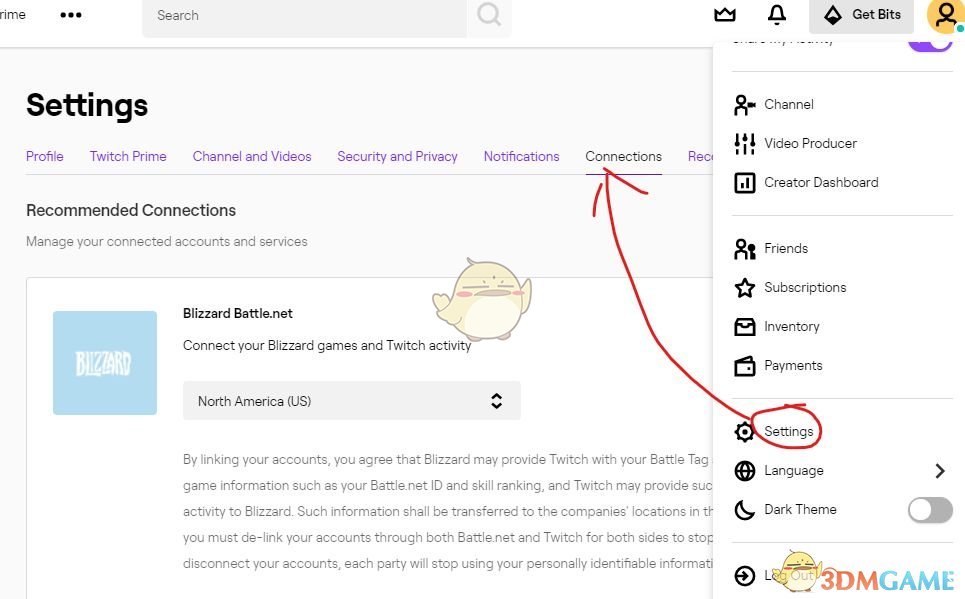This screenshot has height=599, width=965.
Task: Click inside the Search input field
Action: click(304, 15)
